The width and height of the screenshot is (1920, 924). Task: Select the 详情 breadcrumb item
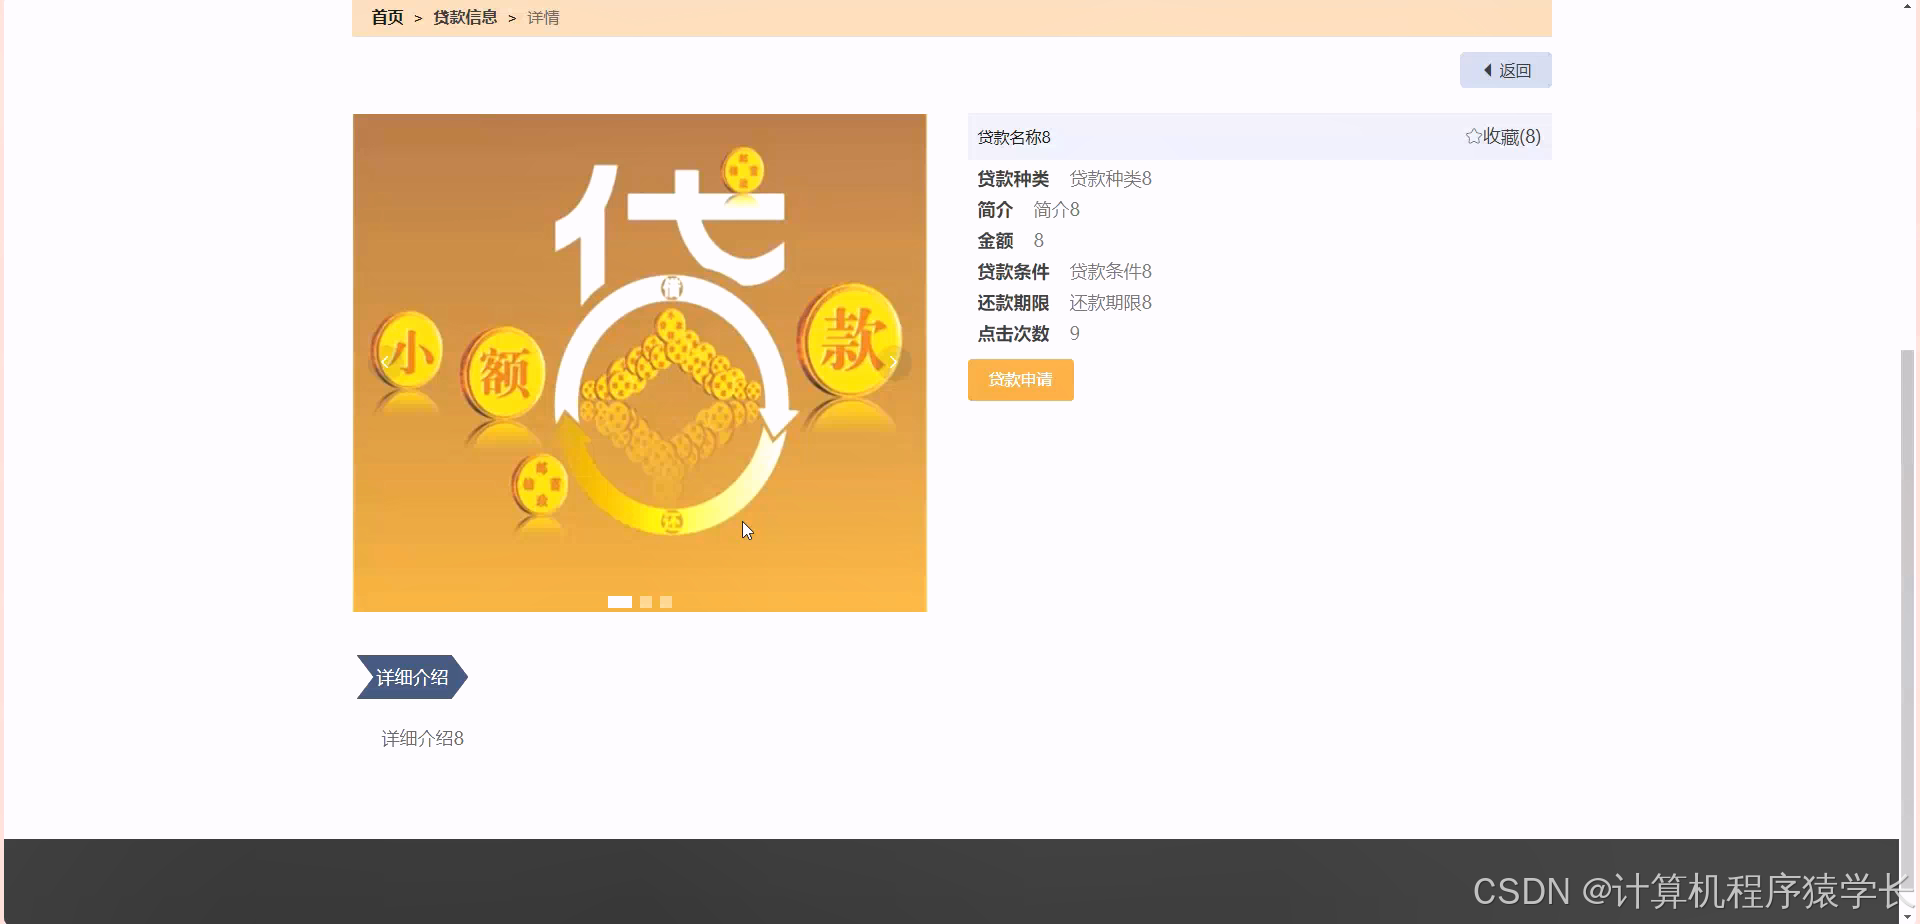(x=543, y=17)
